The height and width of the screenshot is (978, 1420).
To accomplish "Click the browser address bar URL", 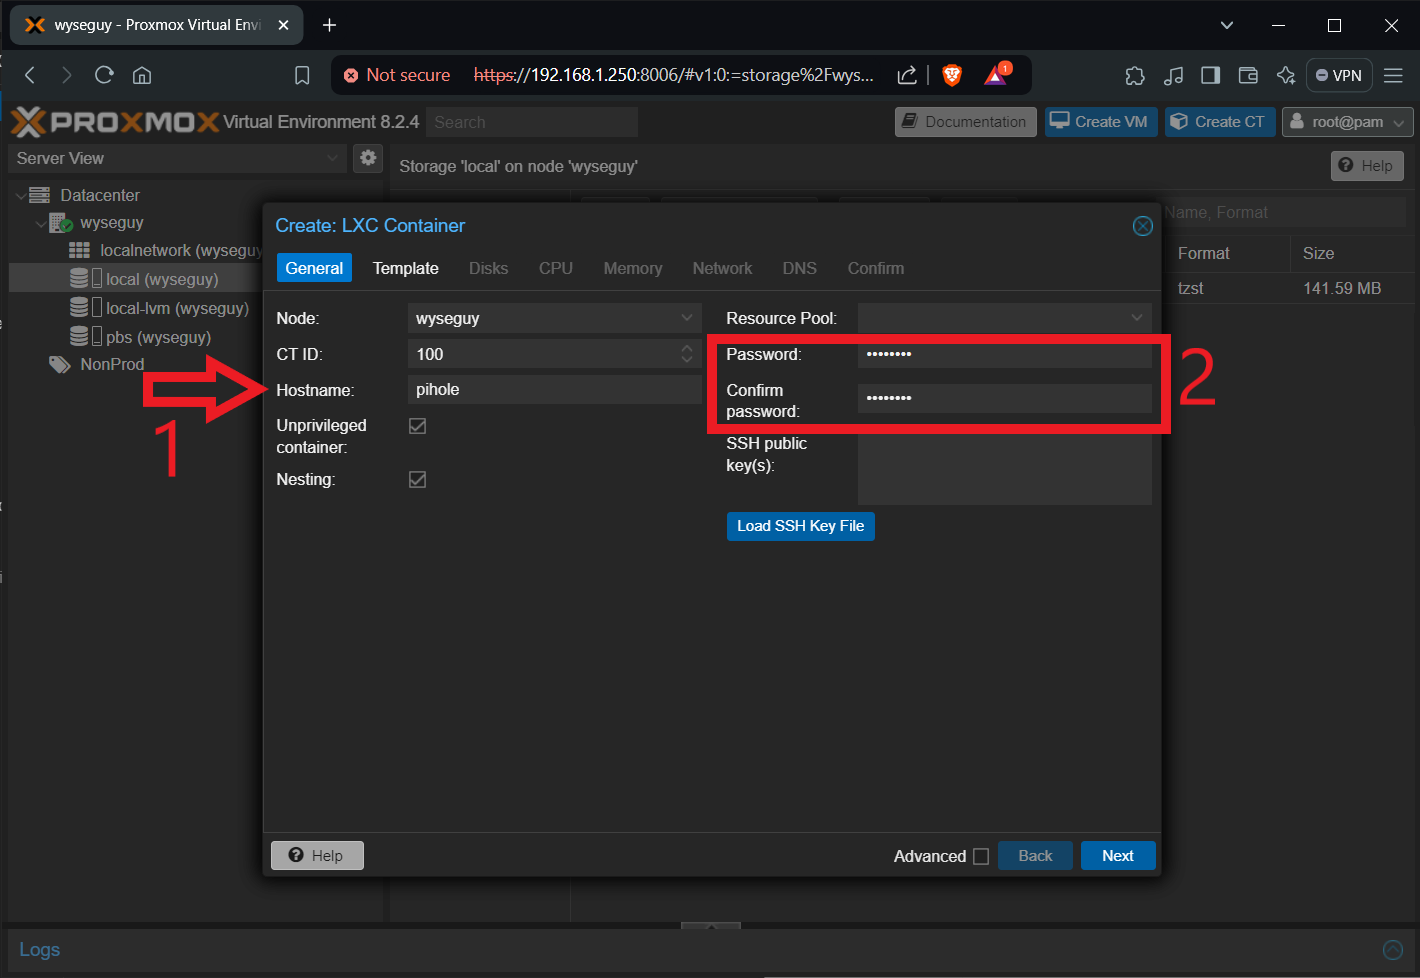I will (x=673, y=75).
